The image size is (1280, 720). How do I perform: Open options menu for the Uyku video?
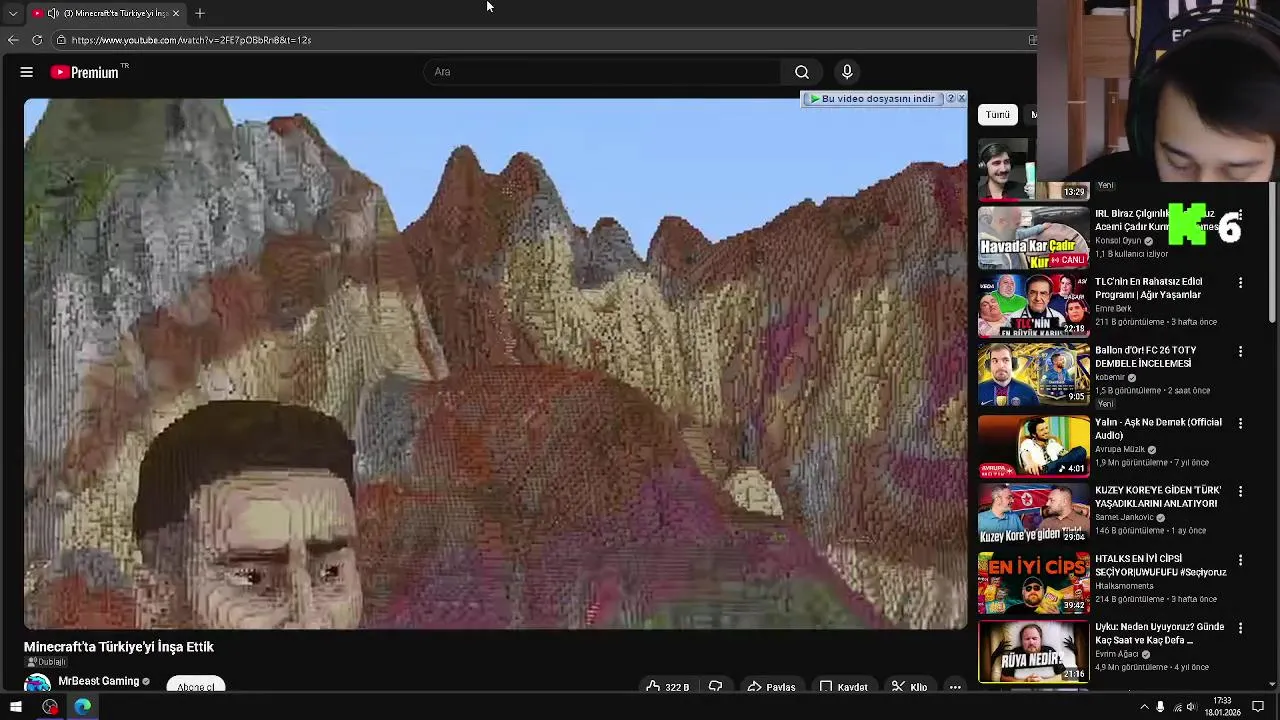1240,628
